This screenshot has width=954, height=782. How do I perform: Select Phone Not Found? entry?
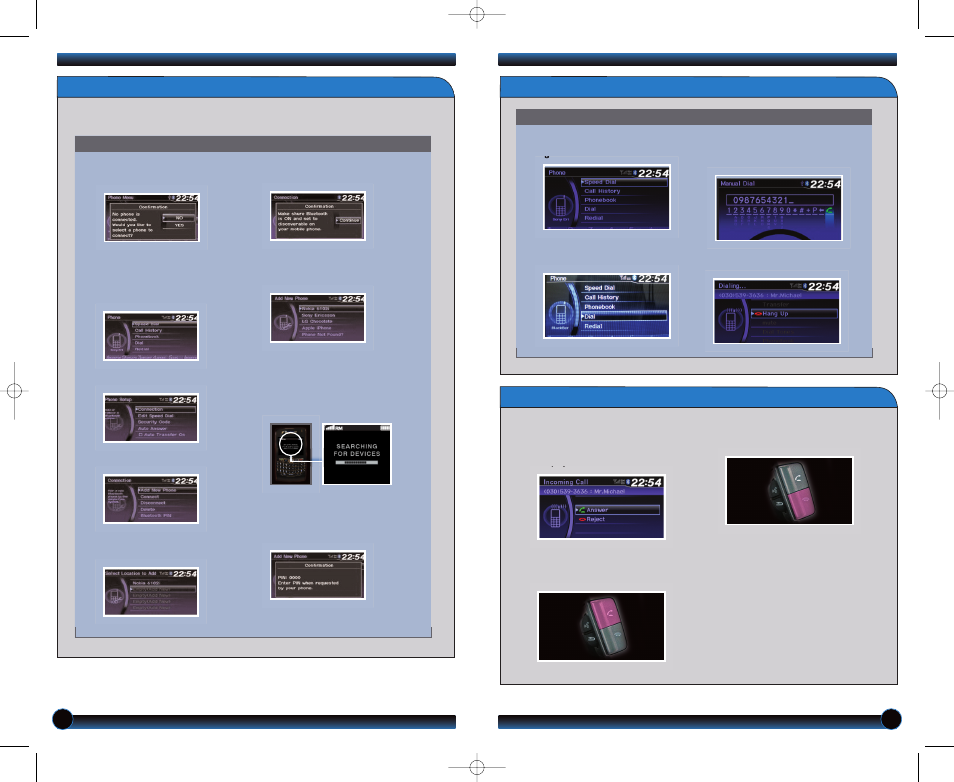click(322, 335)
